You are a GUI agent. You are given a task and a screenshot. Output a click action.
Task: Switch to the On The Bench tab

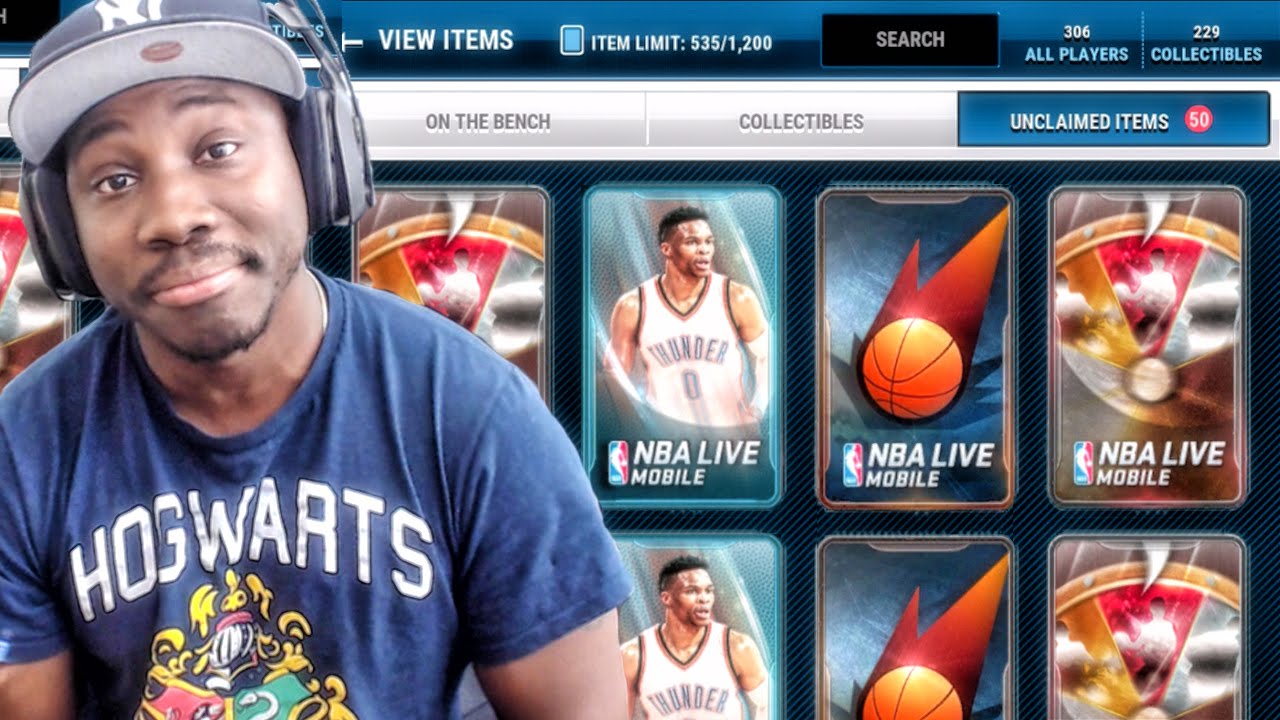pos(488,122)
